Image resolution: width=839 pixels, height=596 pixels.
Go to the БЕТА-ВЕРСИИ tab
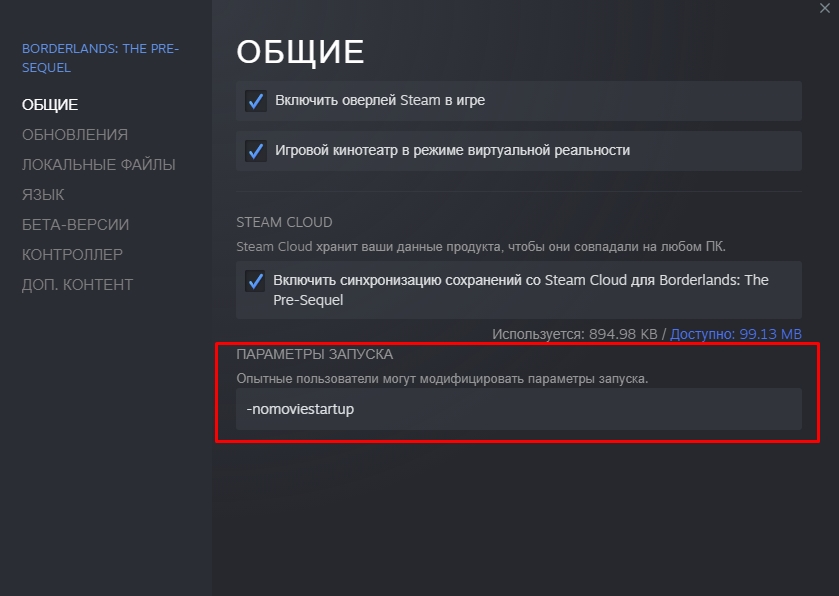pos(75,224)
